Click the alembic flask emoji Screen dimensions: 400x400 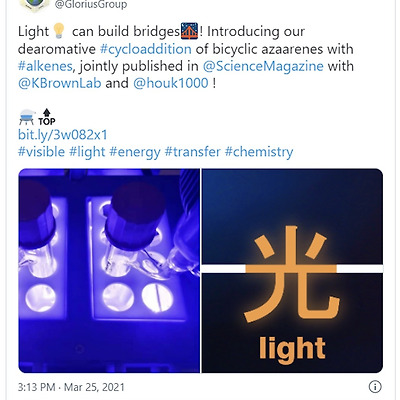[x=26, y=117]
